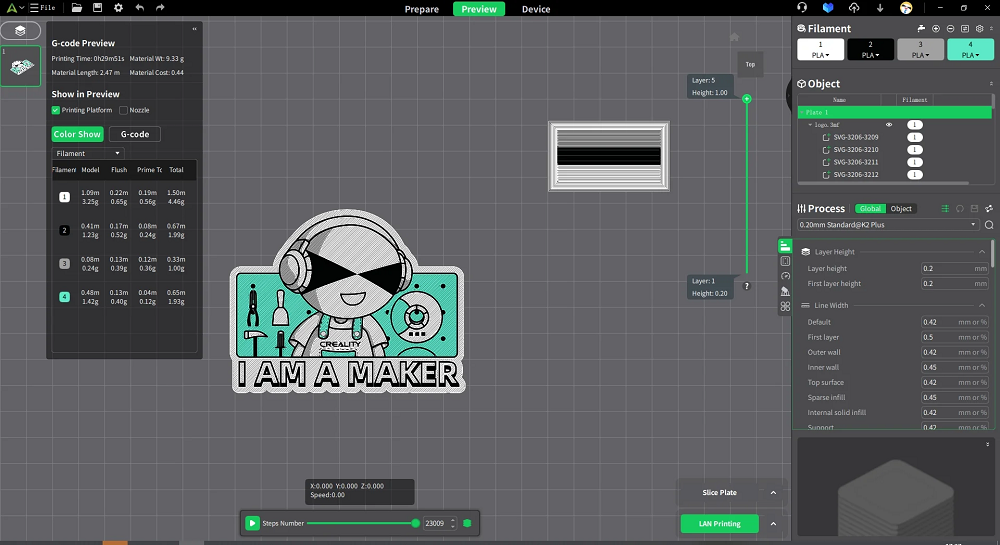Uncheck the Printing Platform checkbox
The width and height of the screenshot is (1000, 545).
[x=56, y=110]
